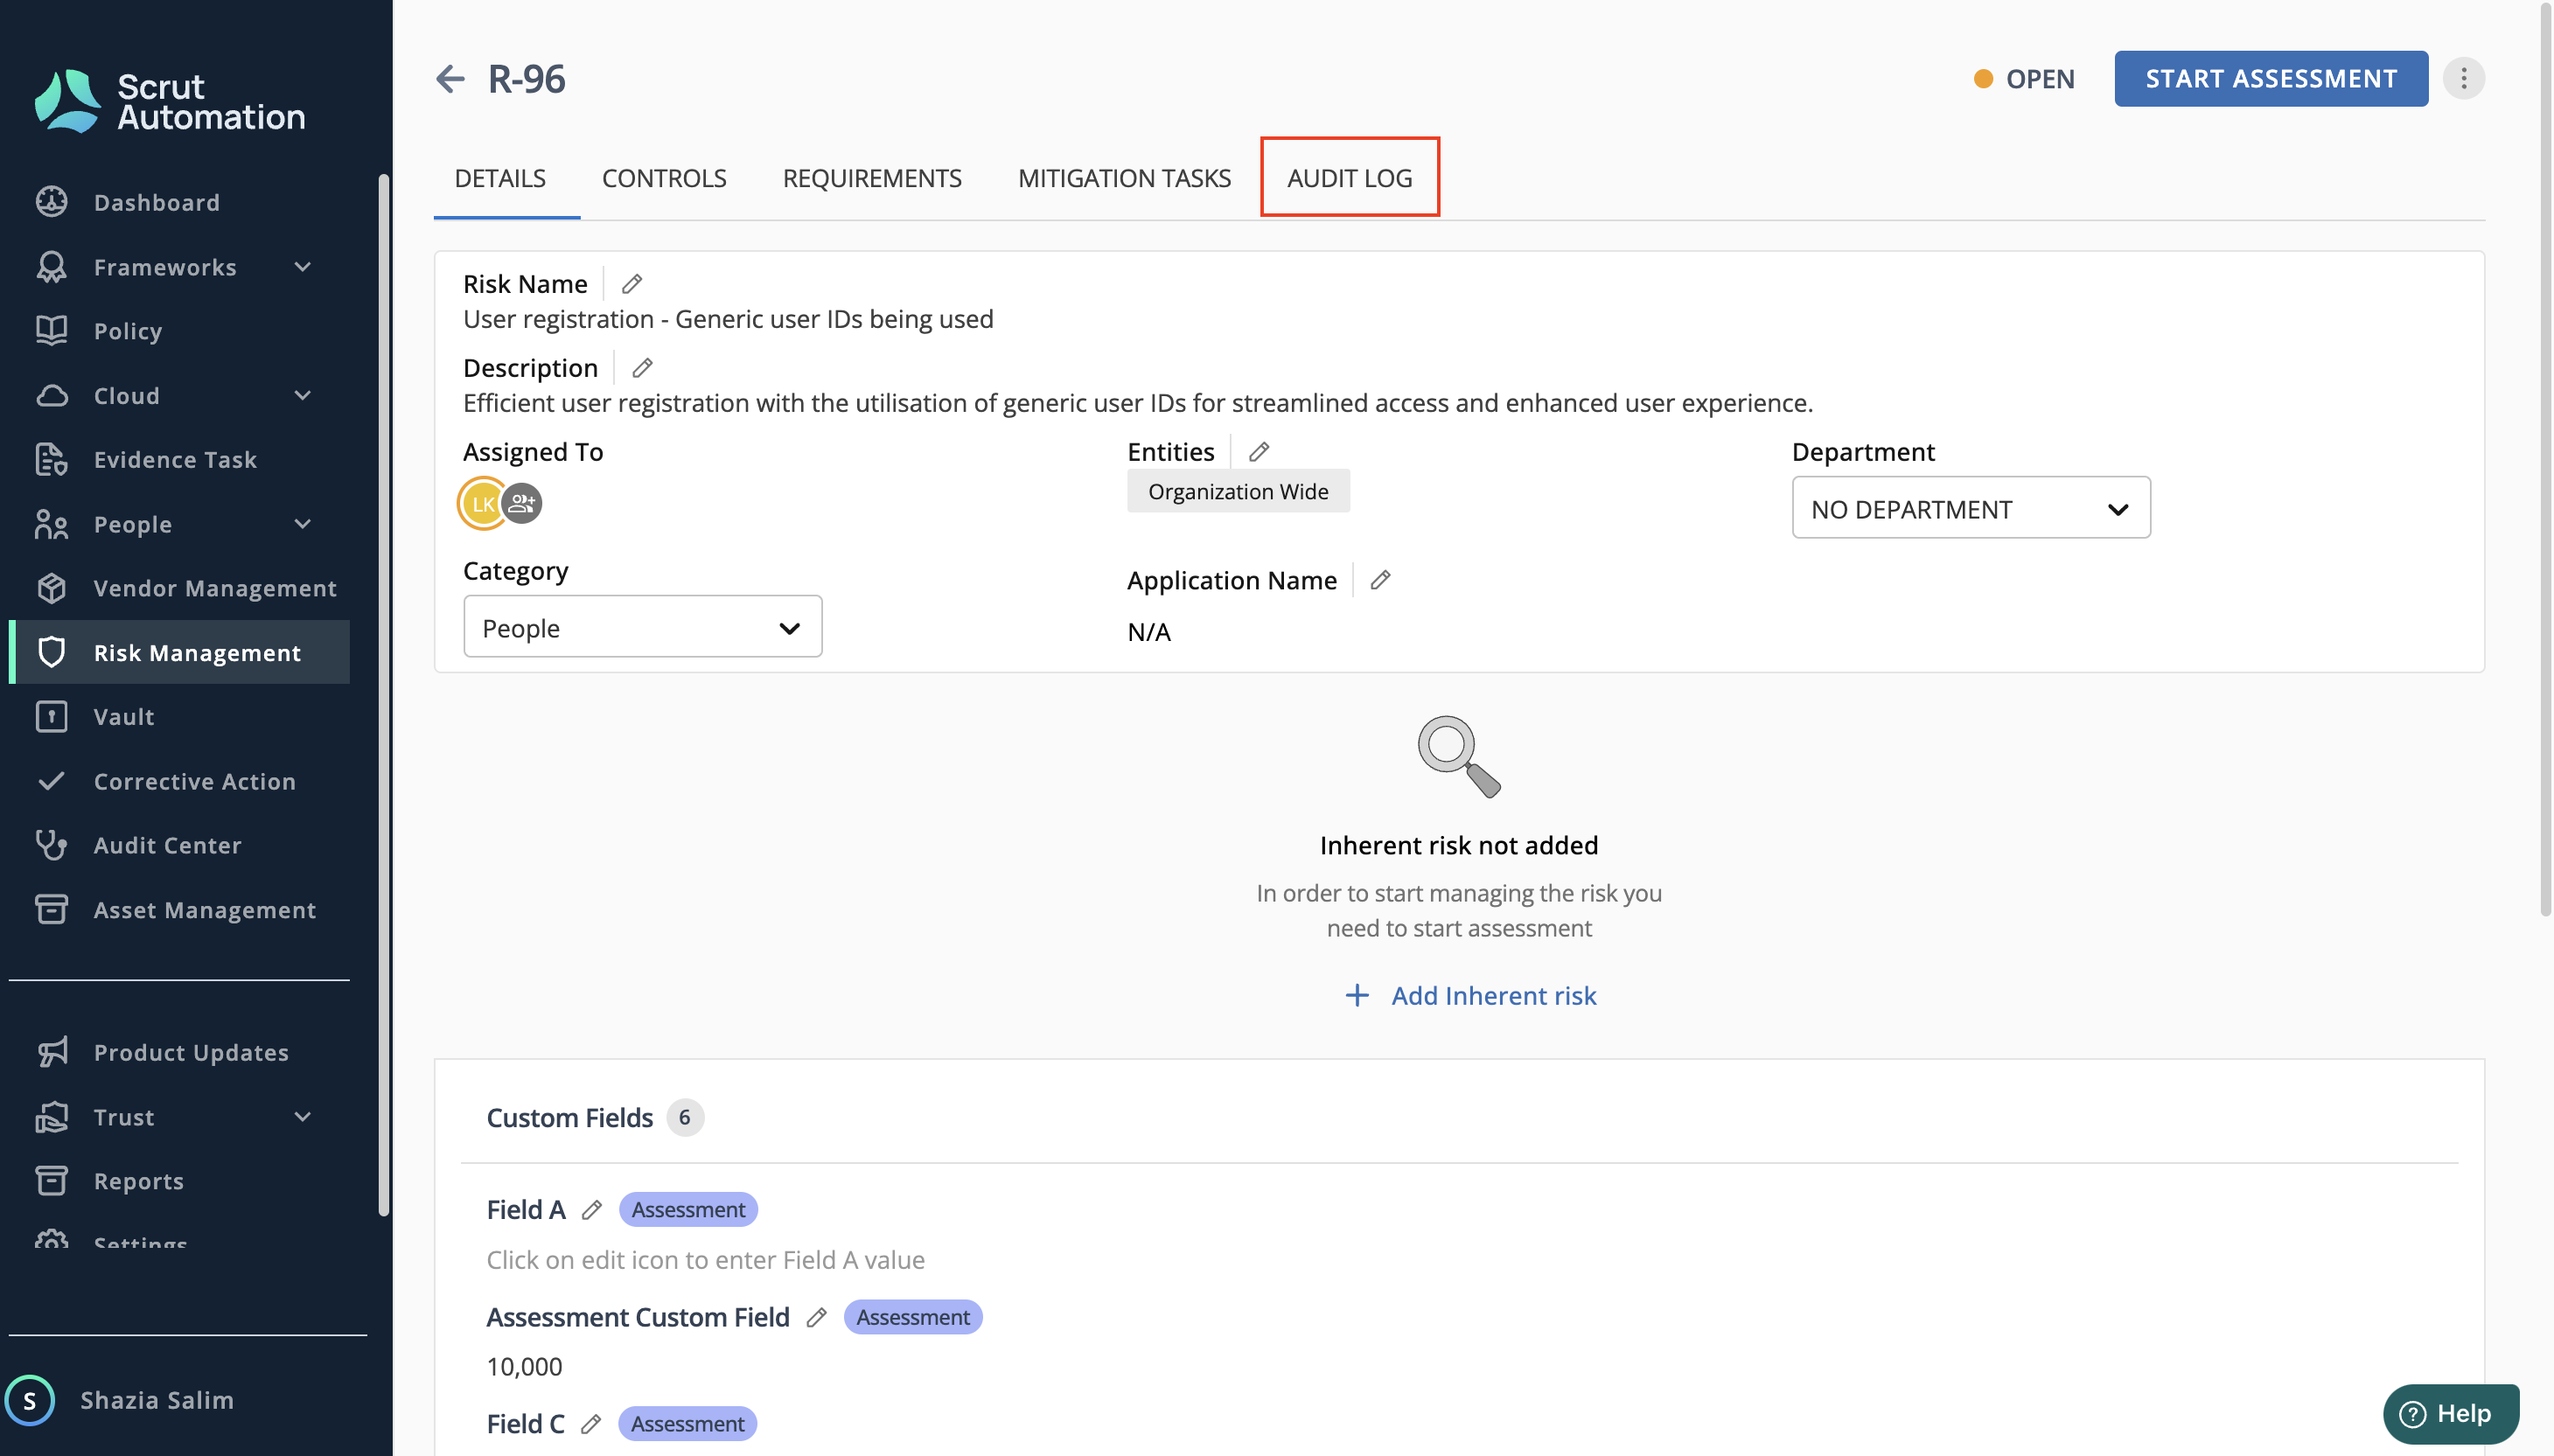Click the back arrow beside R-96
This screenshot has height=1456, width=2554.
point(451,78)
